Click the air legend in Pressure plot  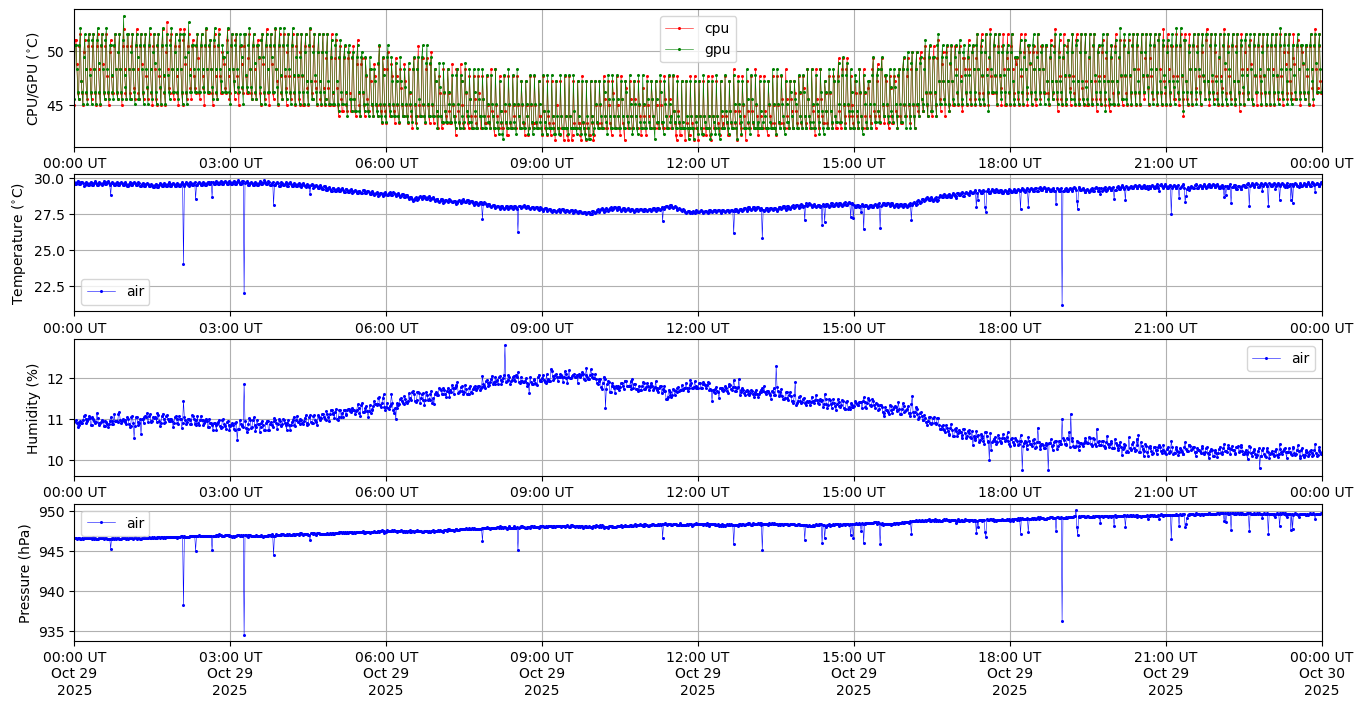115,523
